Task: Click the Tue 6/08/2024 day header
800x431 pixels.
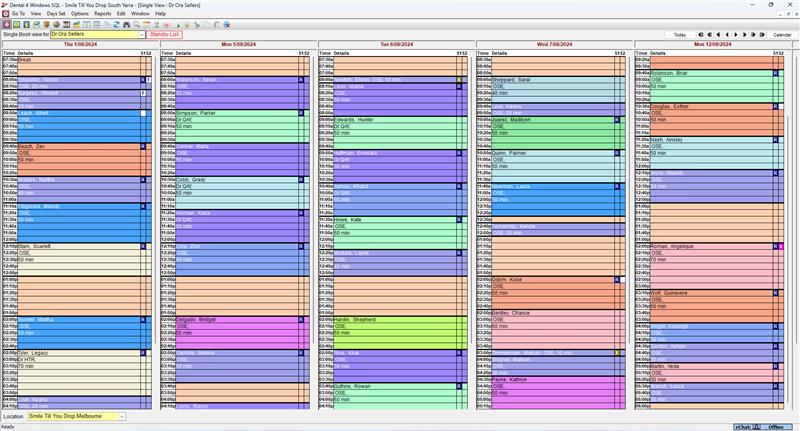Action: tap(396, 44)
